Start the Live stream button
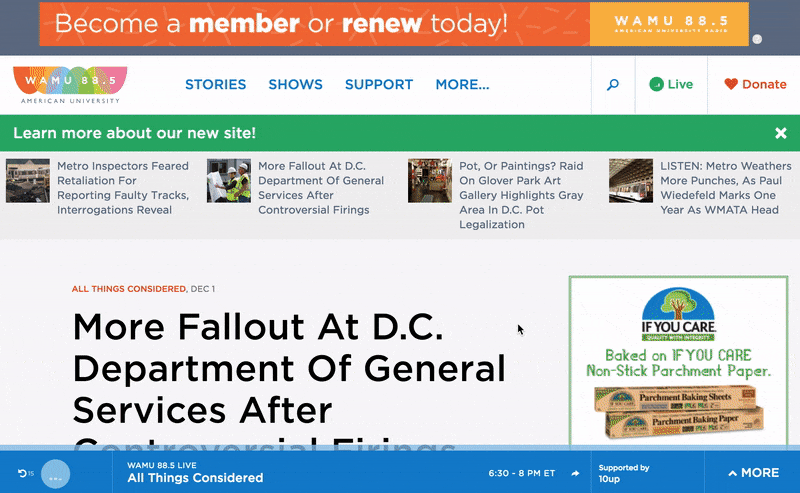The image size is (800, 493). click(x=670, y=85)
